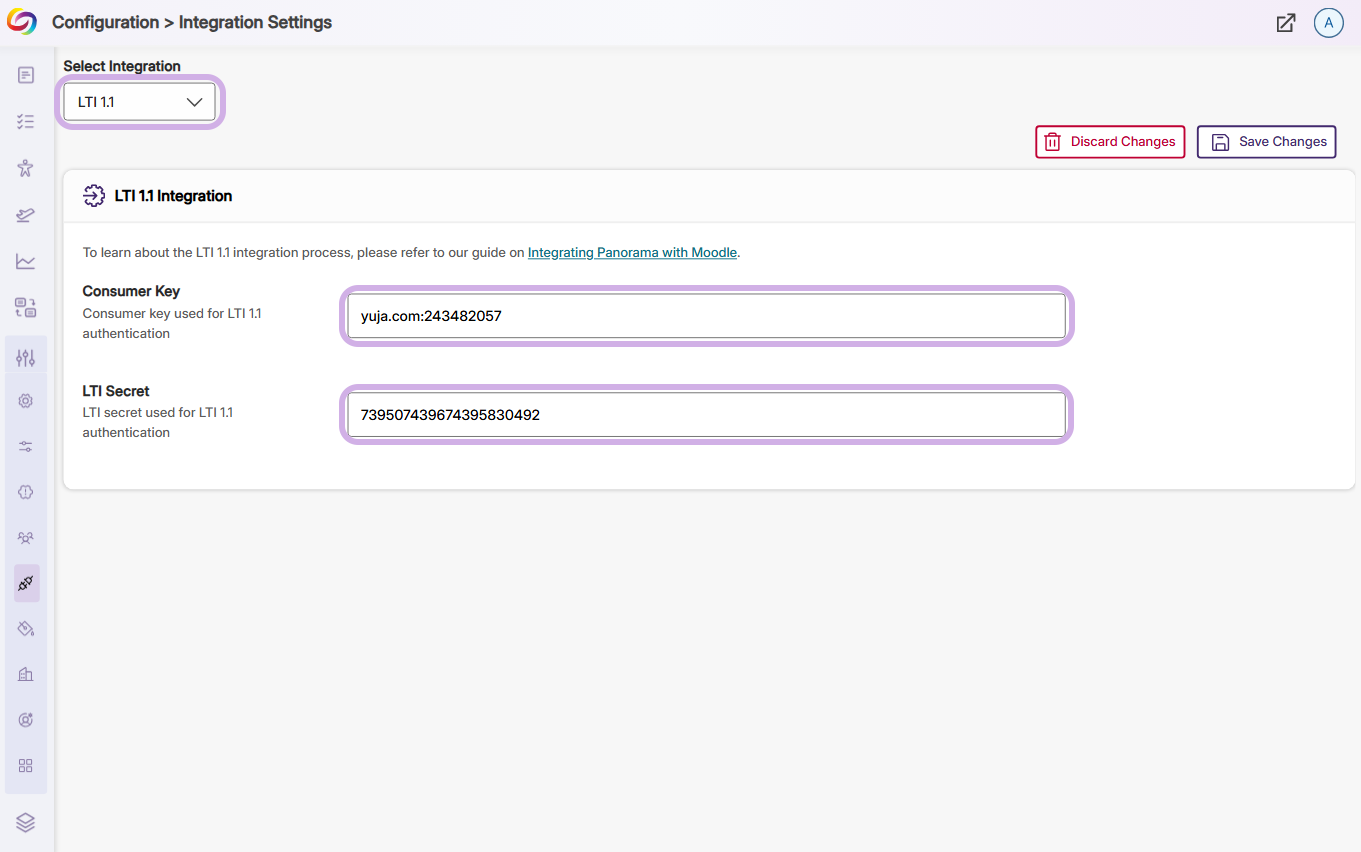Open the line chart analytics icon
Screen dimensions: 1361x852
click(x=26, y=261)
